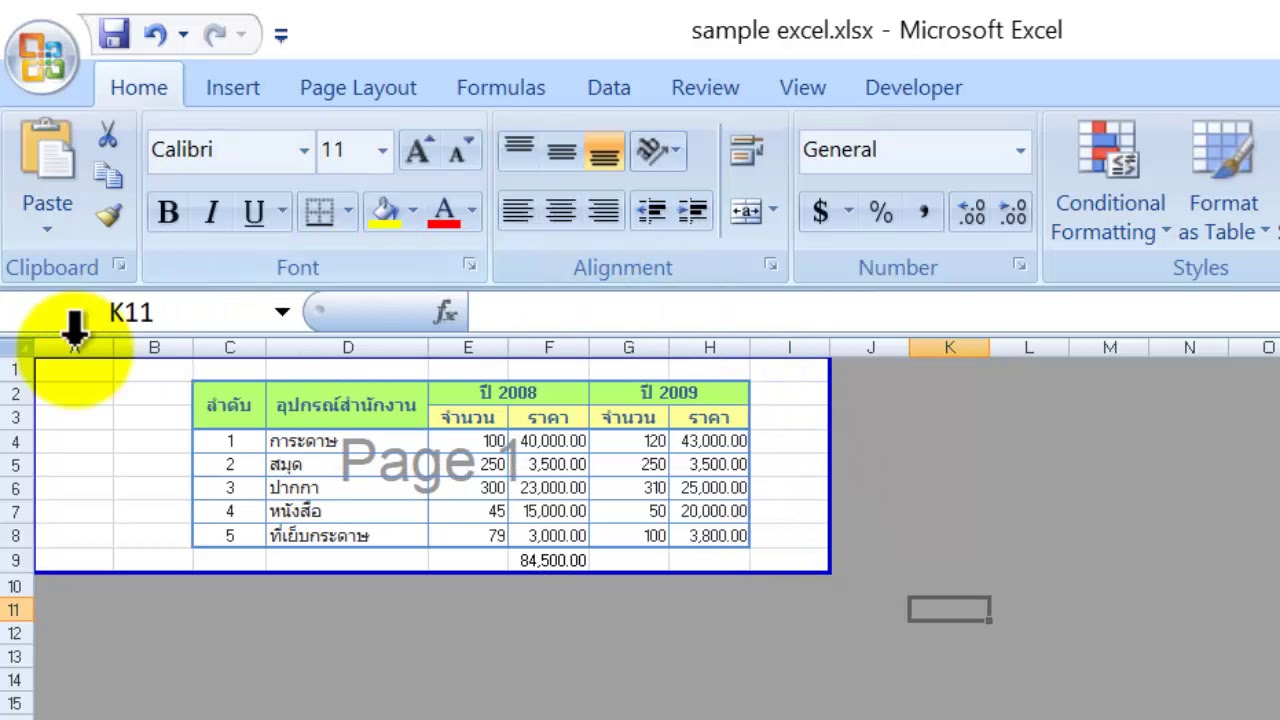The height and width of the screenshot is (720, 1280).
Task: Toggle bold formatting
Action: (168, 212)
